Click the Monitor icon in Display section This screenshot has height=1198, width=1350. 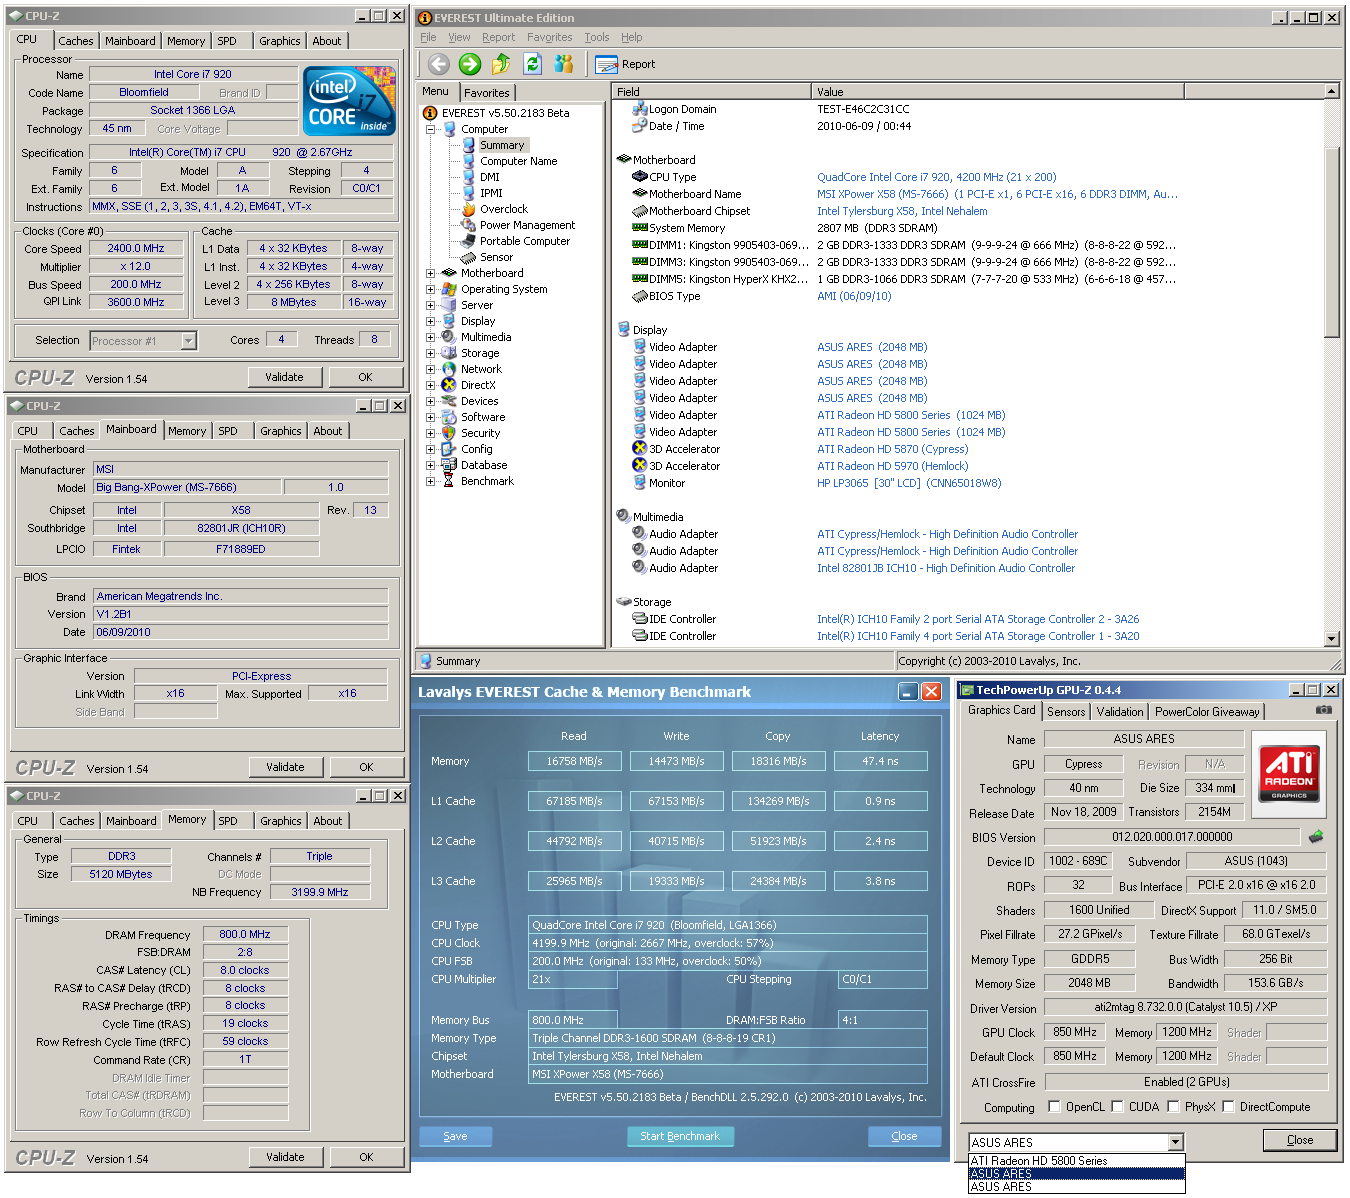point(640,483)
